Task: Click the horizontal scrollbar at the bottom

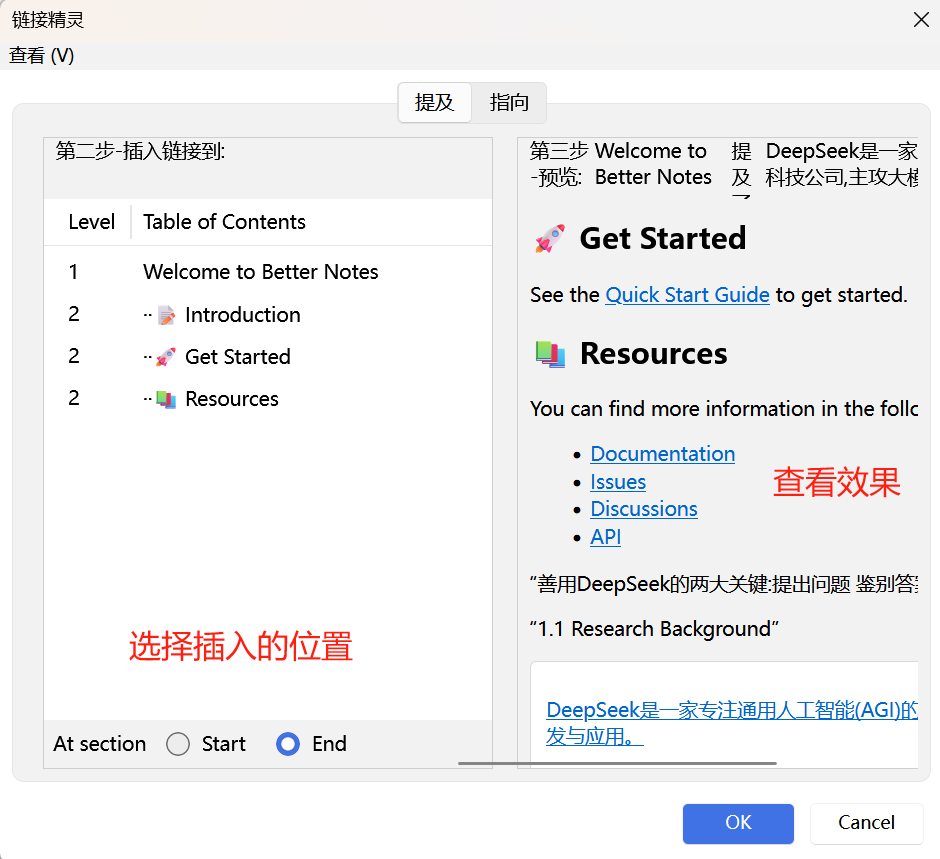Action: click(617, 764)
